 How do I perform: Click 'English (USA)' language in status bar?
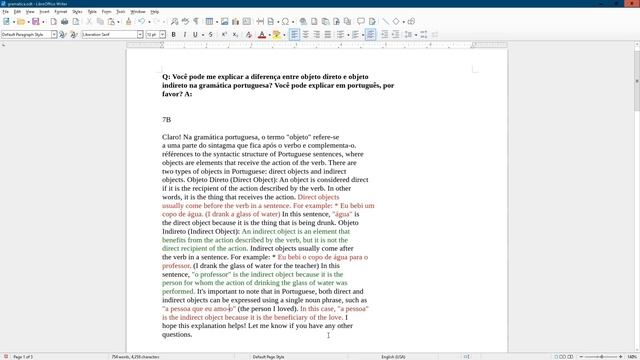[393, 357]
